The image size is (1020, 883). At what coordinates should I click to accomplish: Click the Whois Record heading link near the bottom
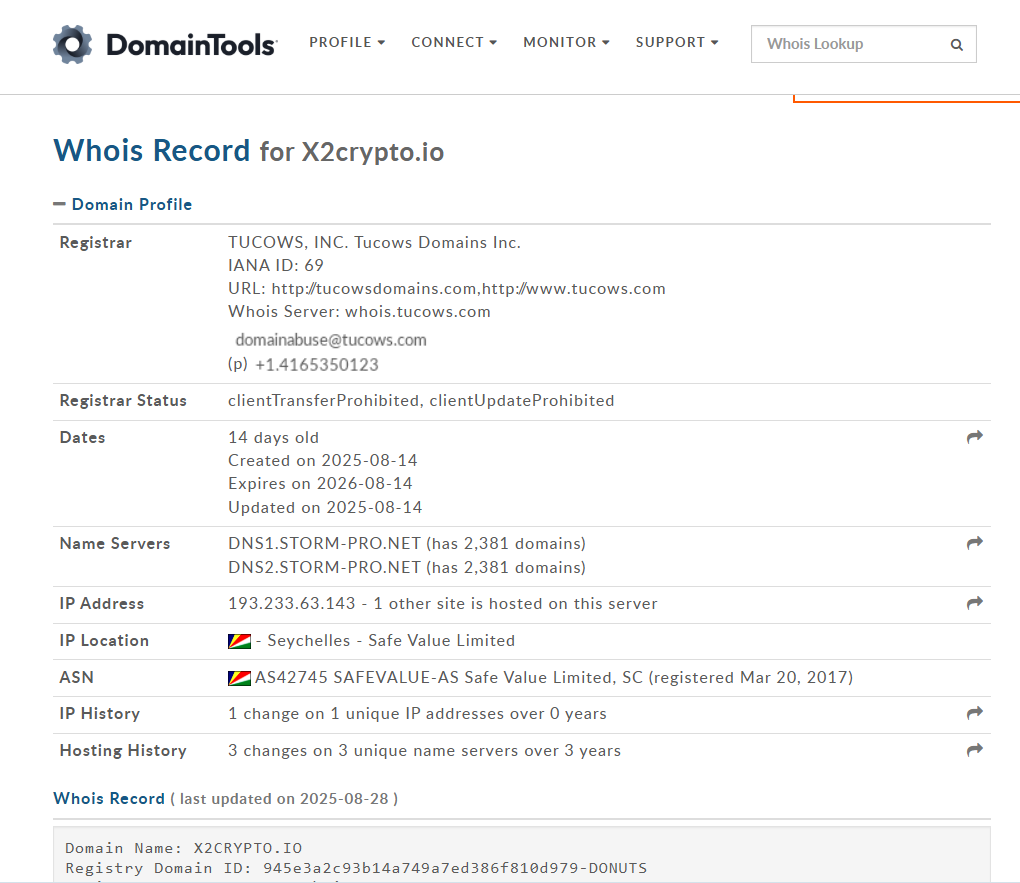(x=109, y=798)
